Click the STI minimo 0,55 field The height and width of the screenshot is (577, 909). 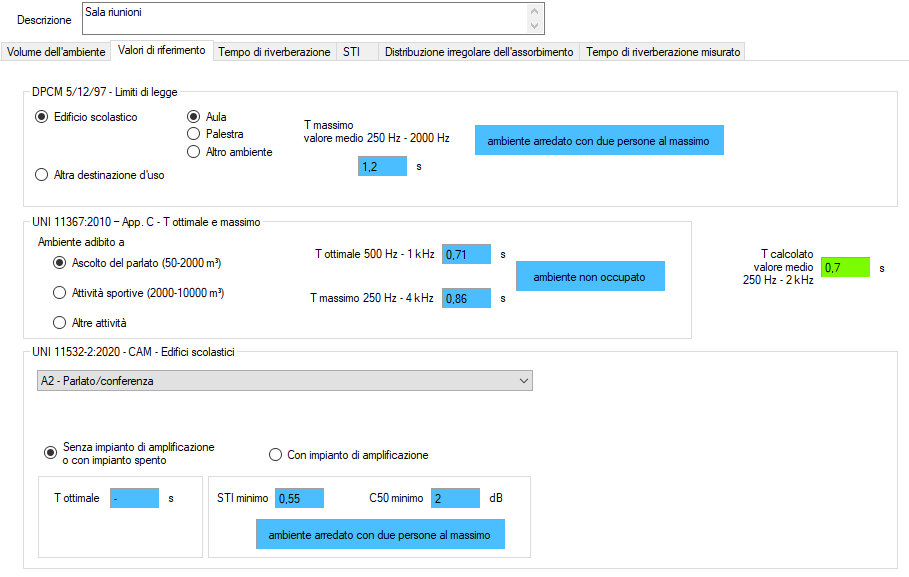pyautogui.click(x=299, y=498)
